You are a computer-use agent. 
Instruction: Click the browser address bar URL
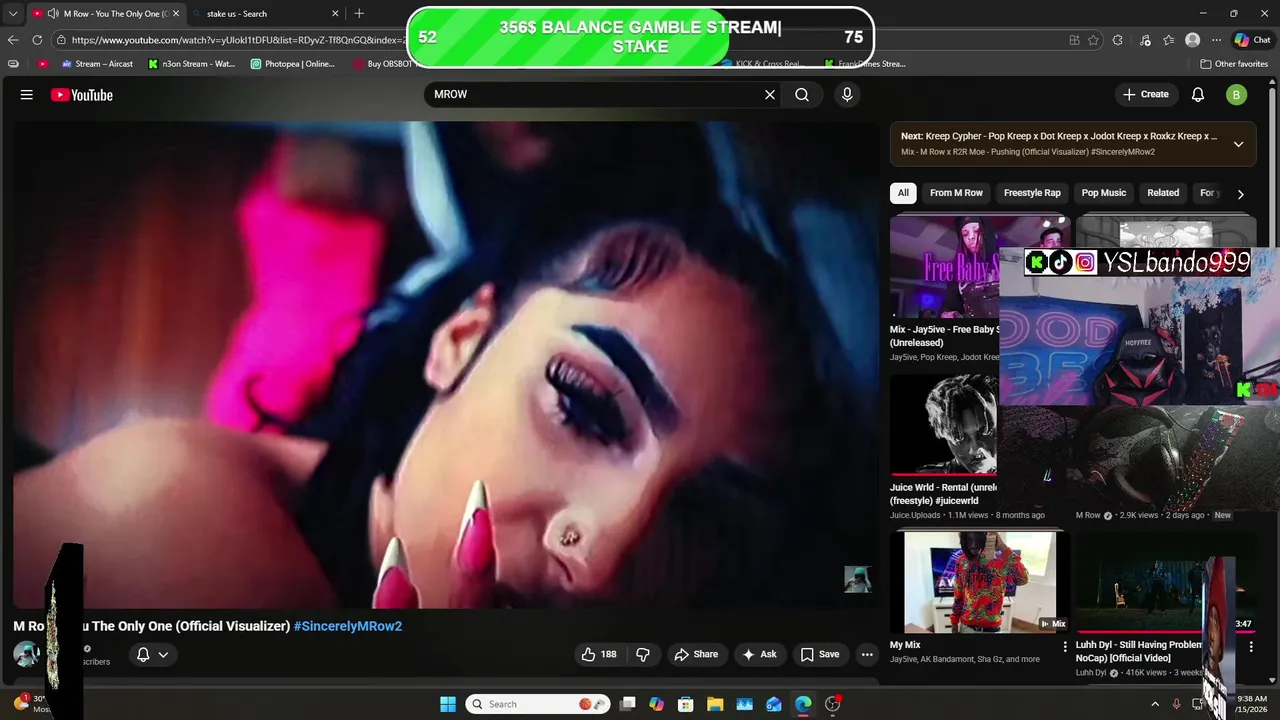click(240, 40)
